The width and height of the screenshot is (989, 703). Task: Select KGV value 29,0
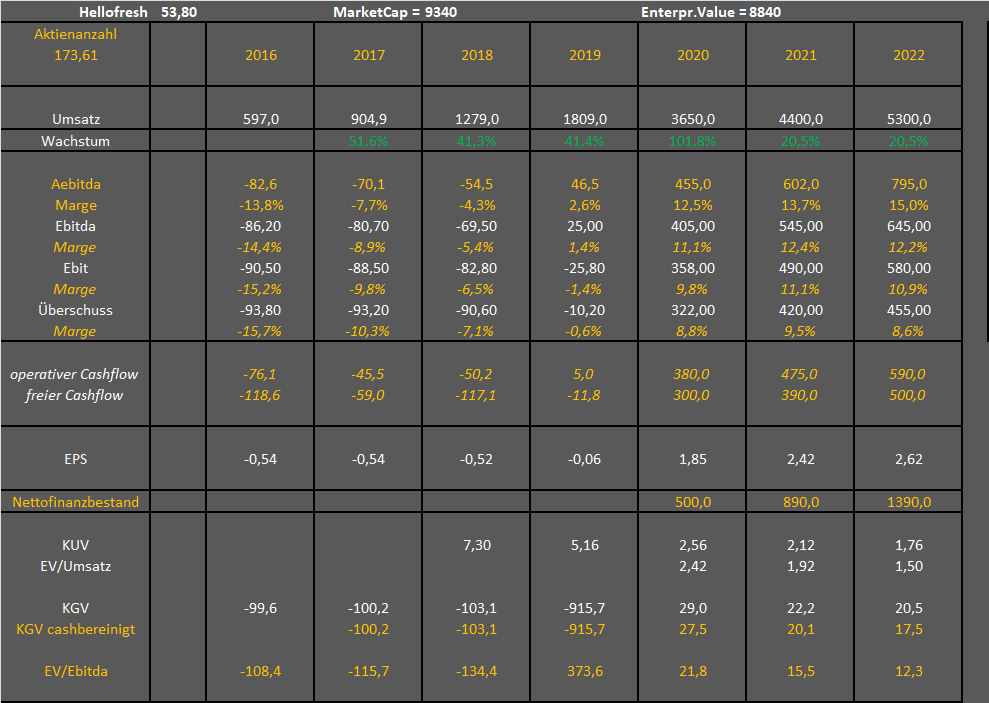pyautogui.click(x=693, y=608)
